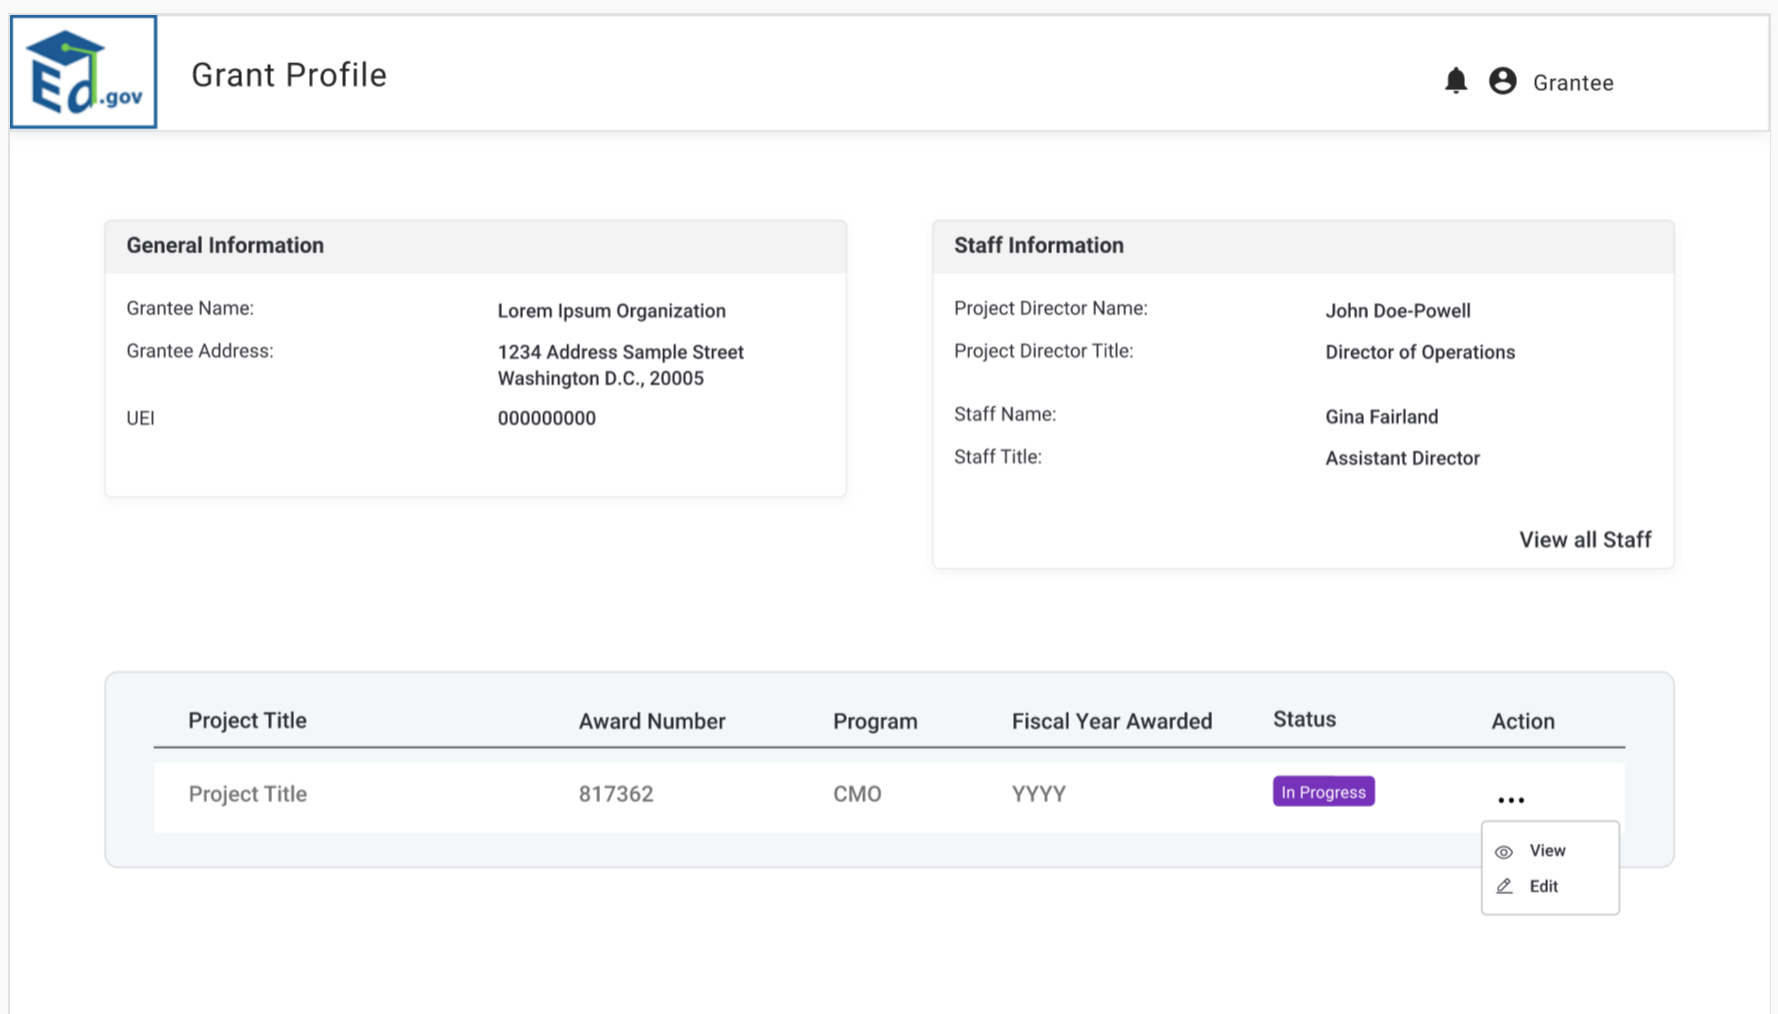This screenshot has width=1778, height=1014.
Task: Click the eye icon beside View
Action: (1503, 852)
